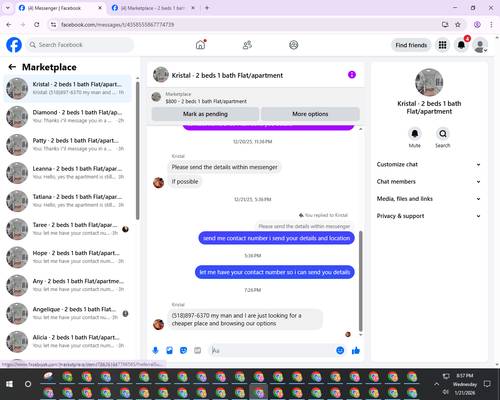Click Kristal's avatar beside phone number message
Screen dimensions: 500x400
pyautogui.click(x=158, y=324)
